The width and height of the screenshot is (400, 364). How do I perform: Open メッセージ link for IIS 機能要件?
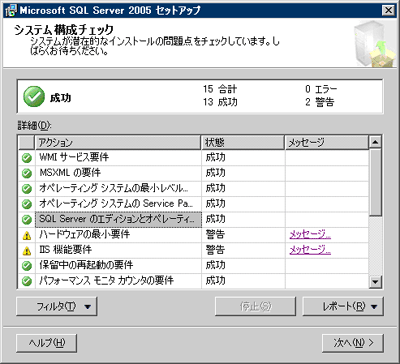pyautogui.click(x=310, y=250)
